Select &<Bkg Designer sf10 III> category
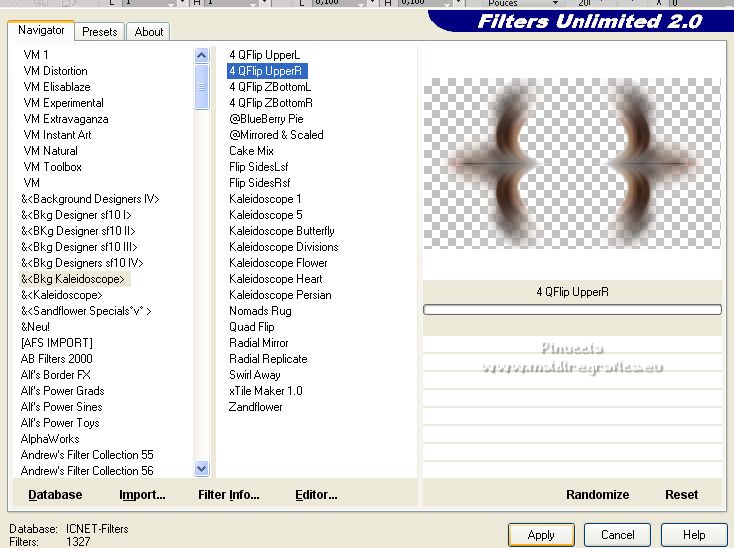The image size is (734, 548). click(x=79, y=247)
